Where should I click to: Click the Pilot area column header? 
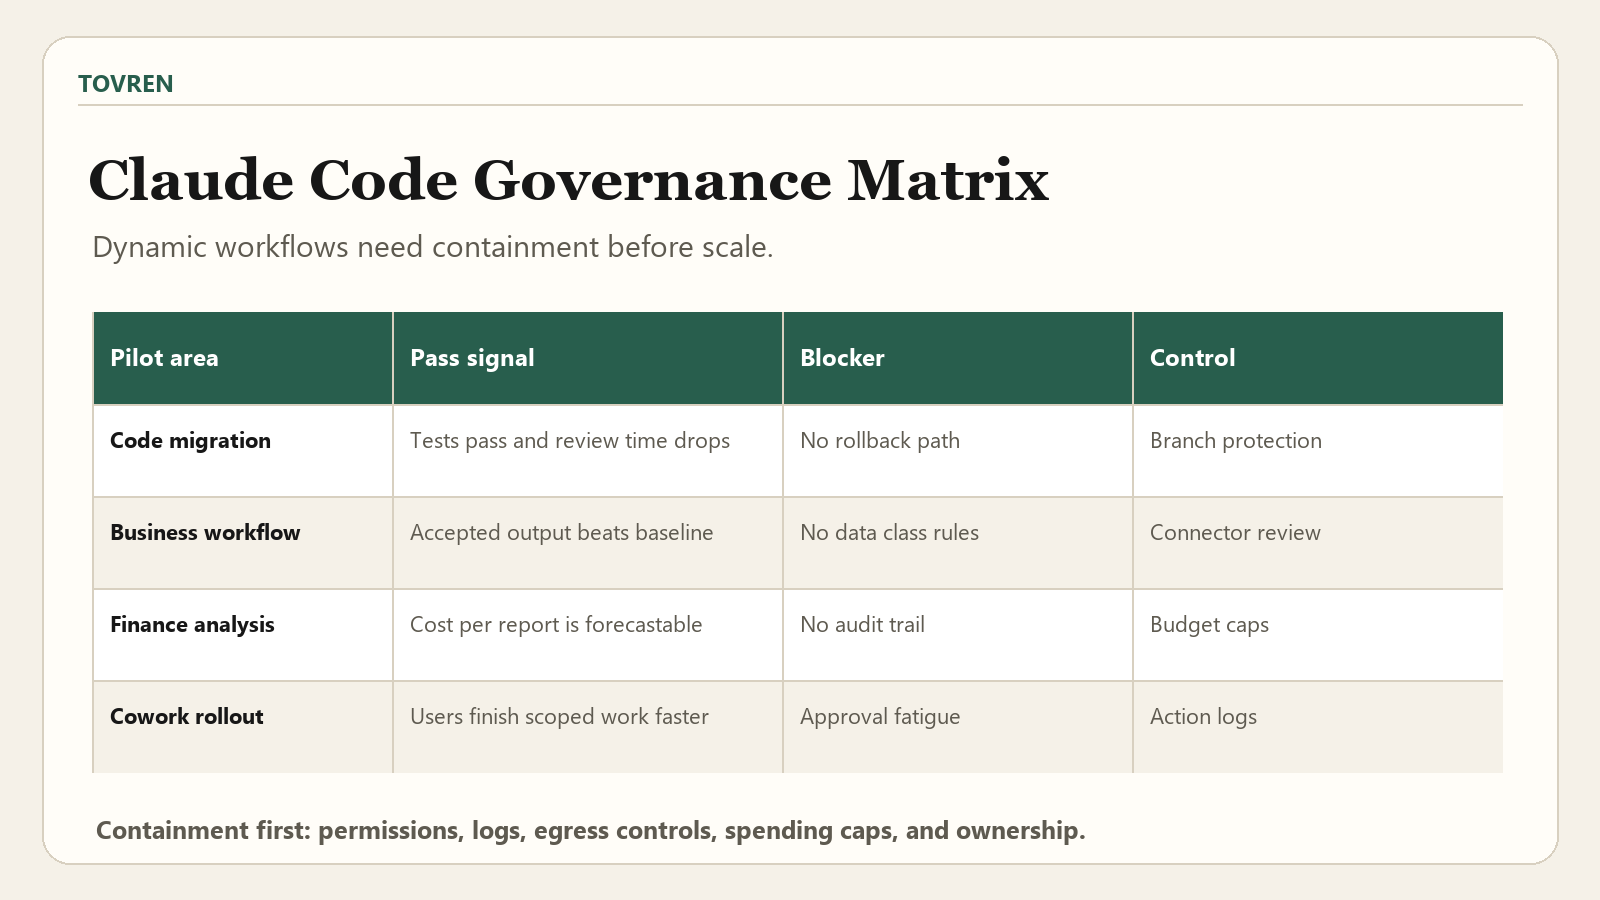point(243,358)
